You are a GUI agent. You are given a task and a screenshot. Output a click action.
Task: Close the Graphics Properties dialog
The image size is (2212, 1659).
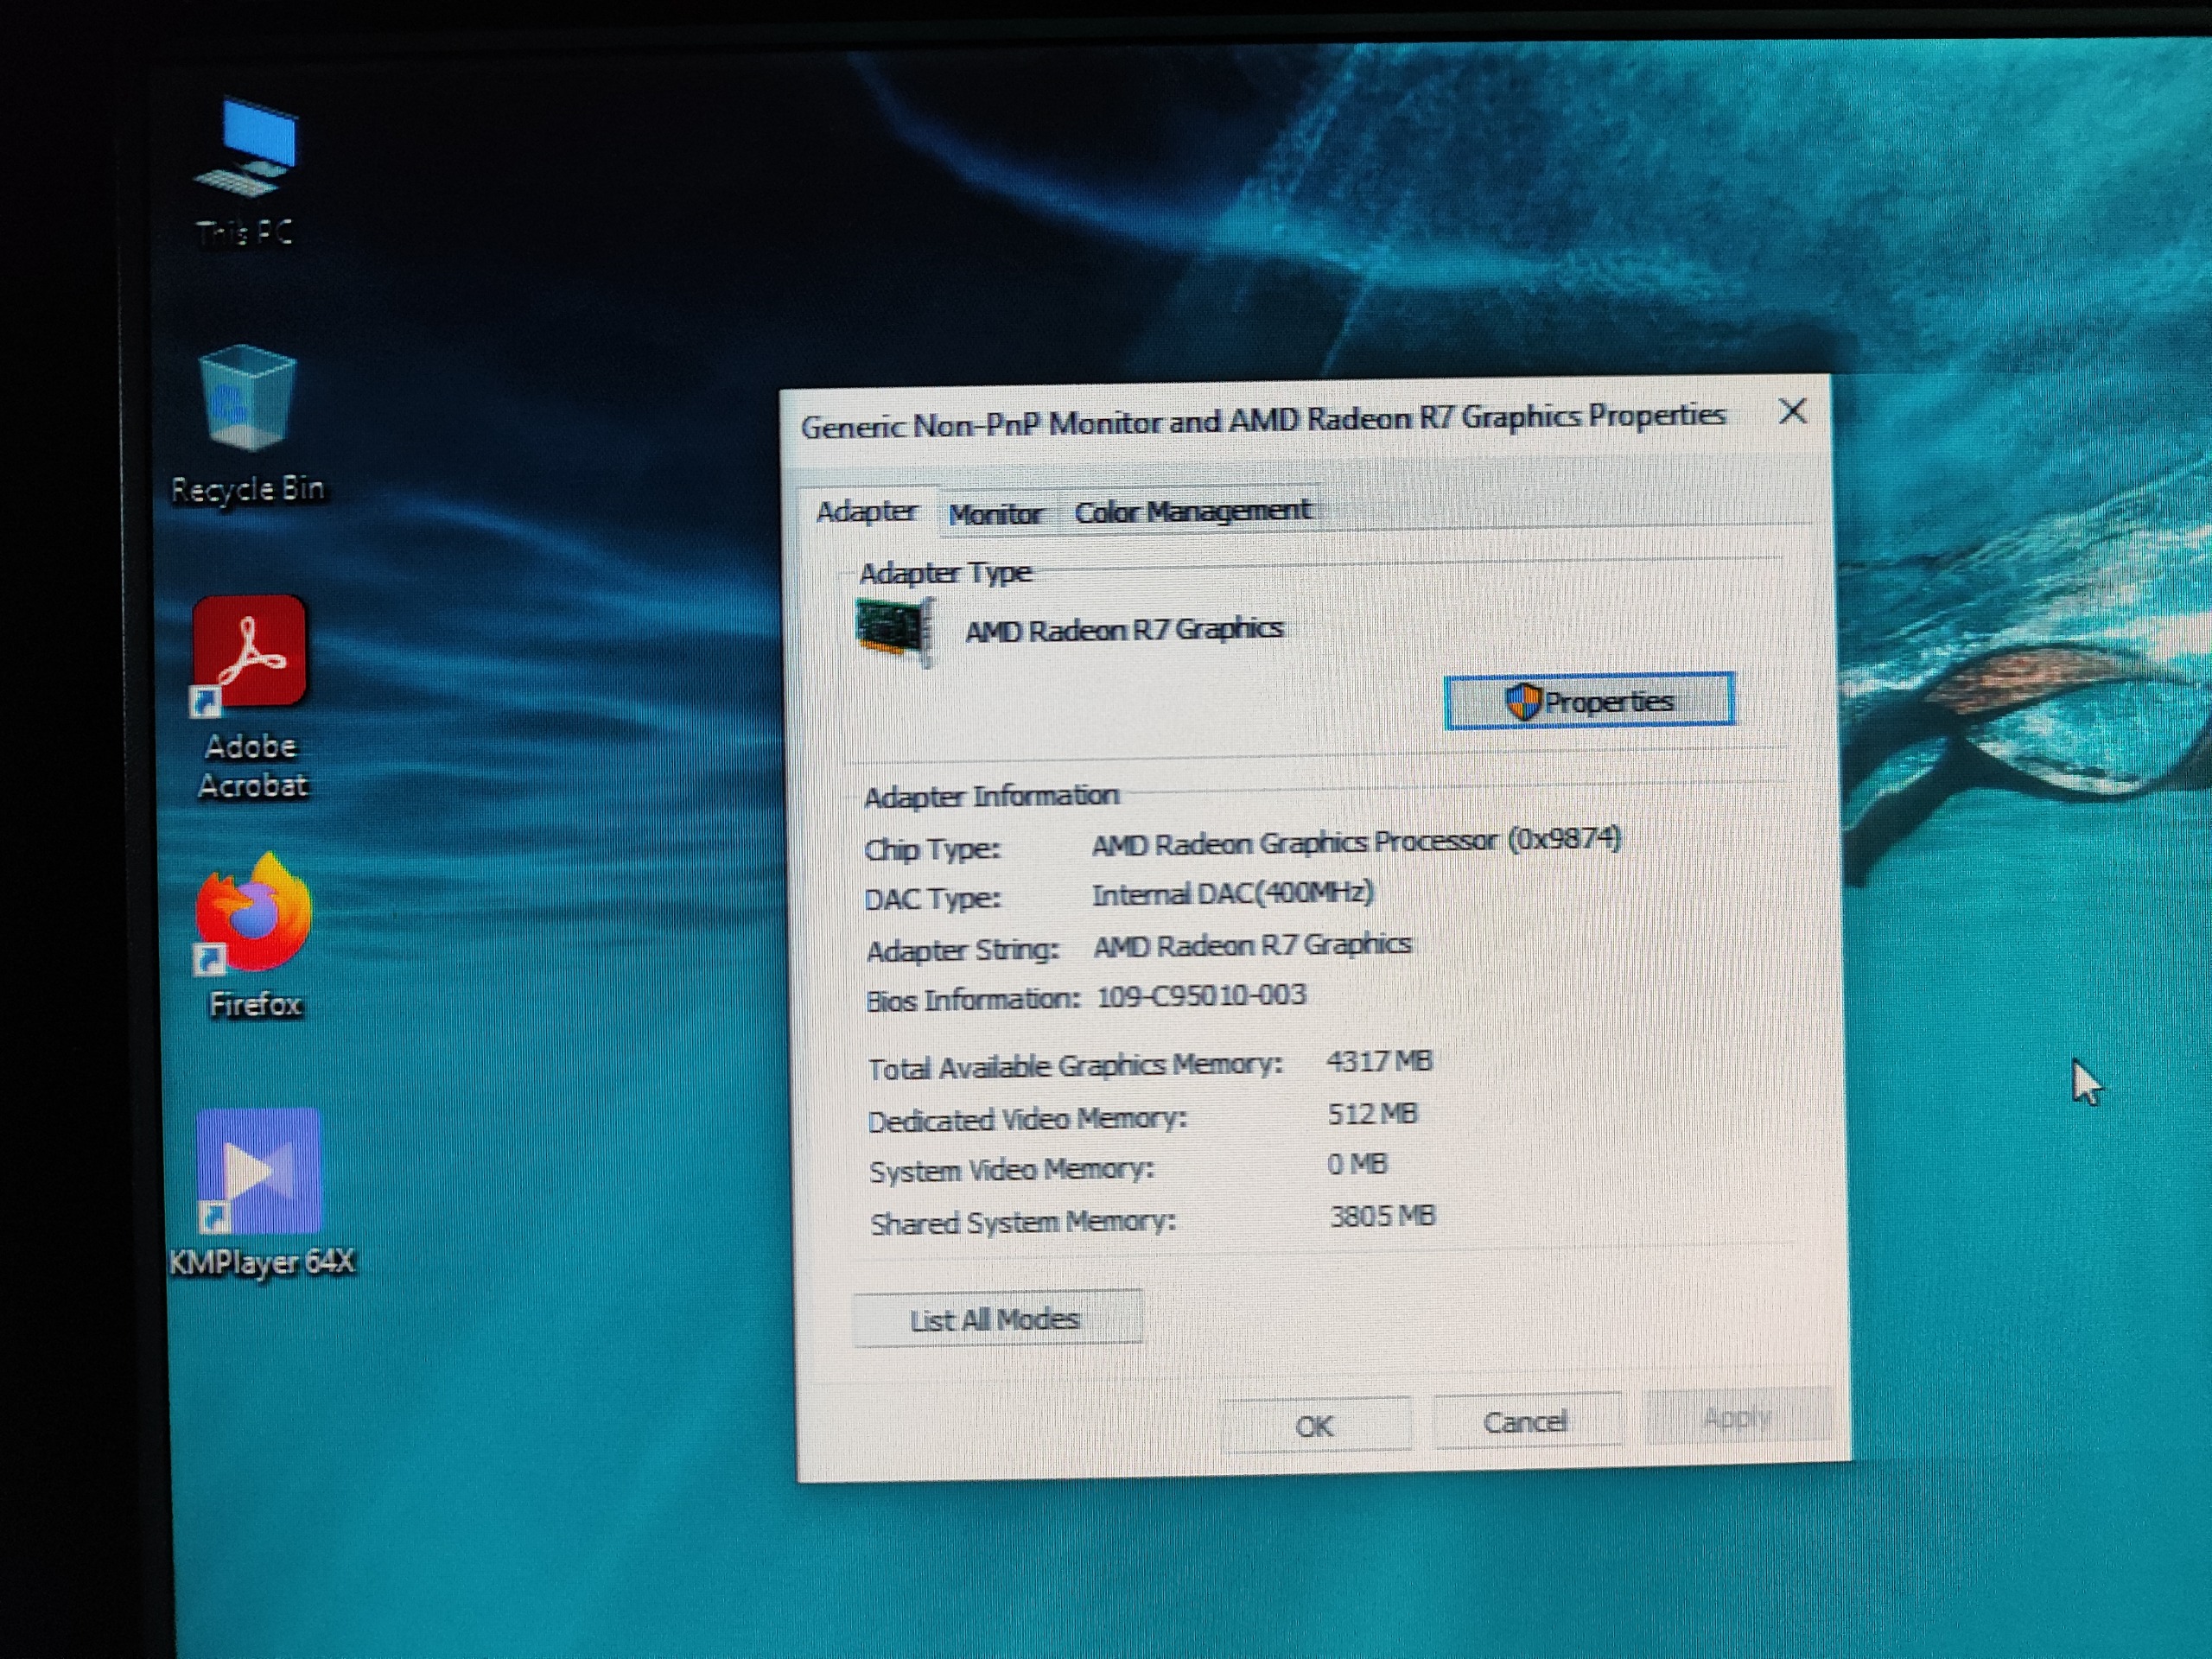click(1792, 411)
